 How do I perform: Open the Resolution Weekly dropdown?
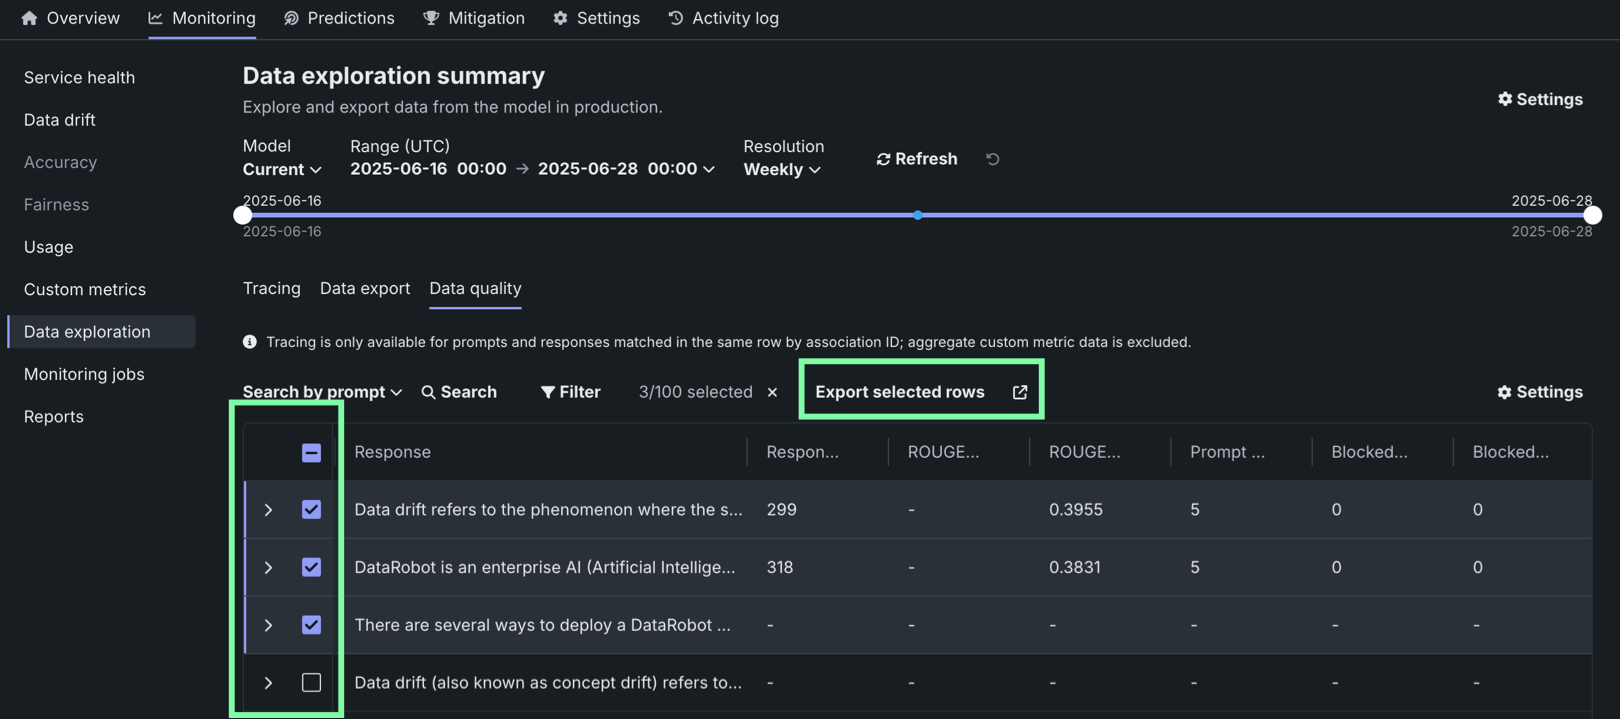tap(782, 170)
